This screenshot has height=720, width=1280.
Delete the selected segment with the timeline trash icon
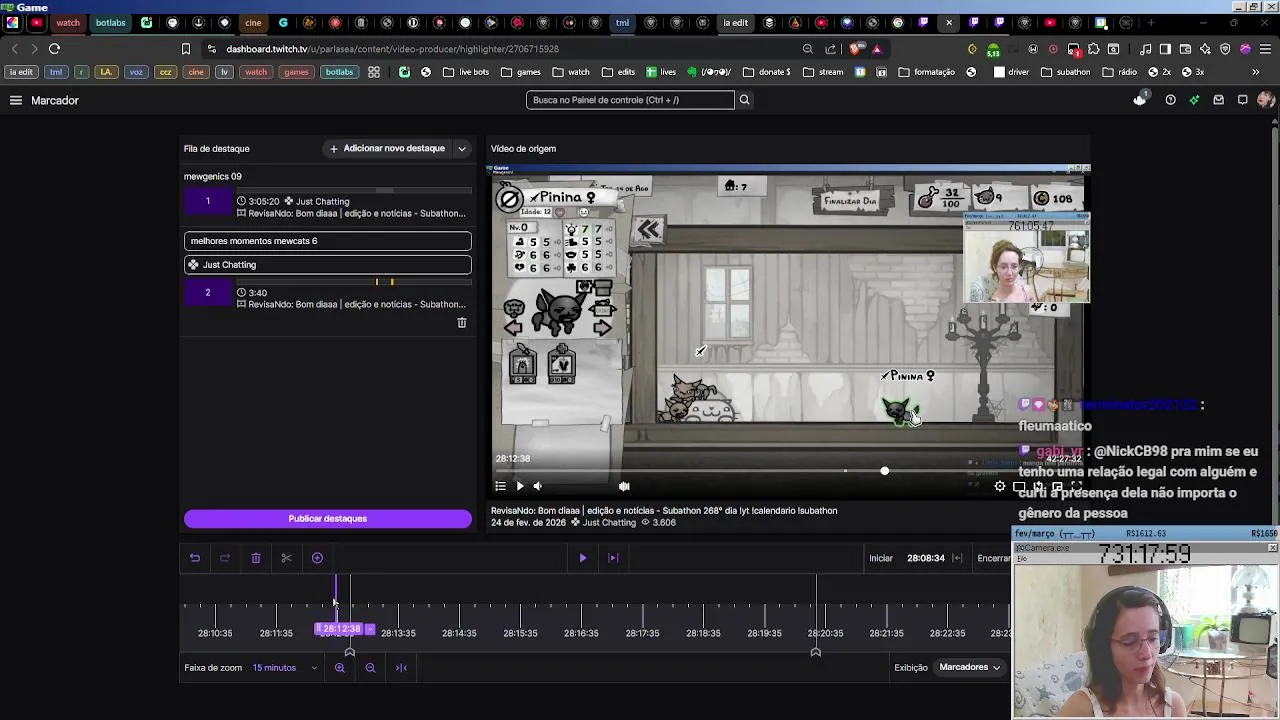click(256, 558)
